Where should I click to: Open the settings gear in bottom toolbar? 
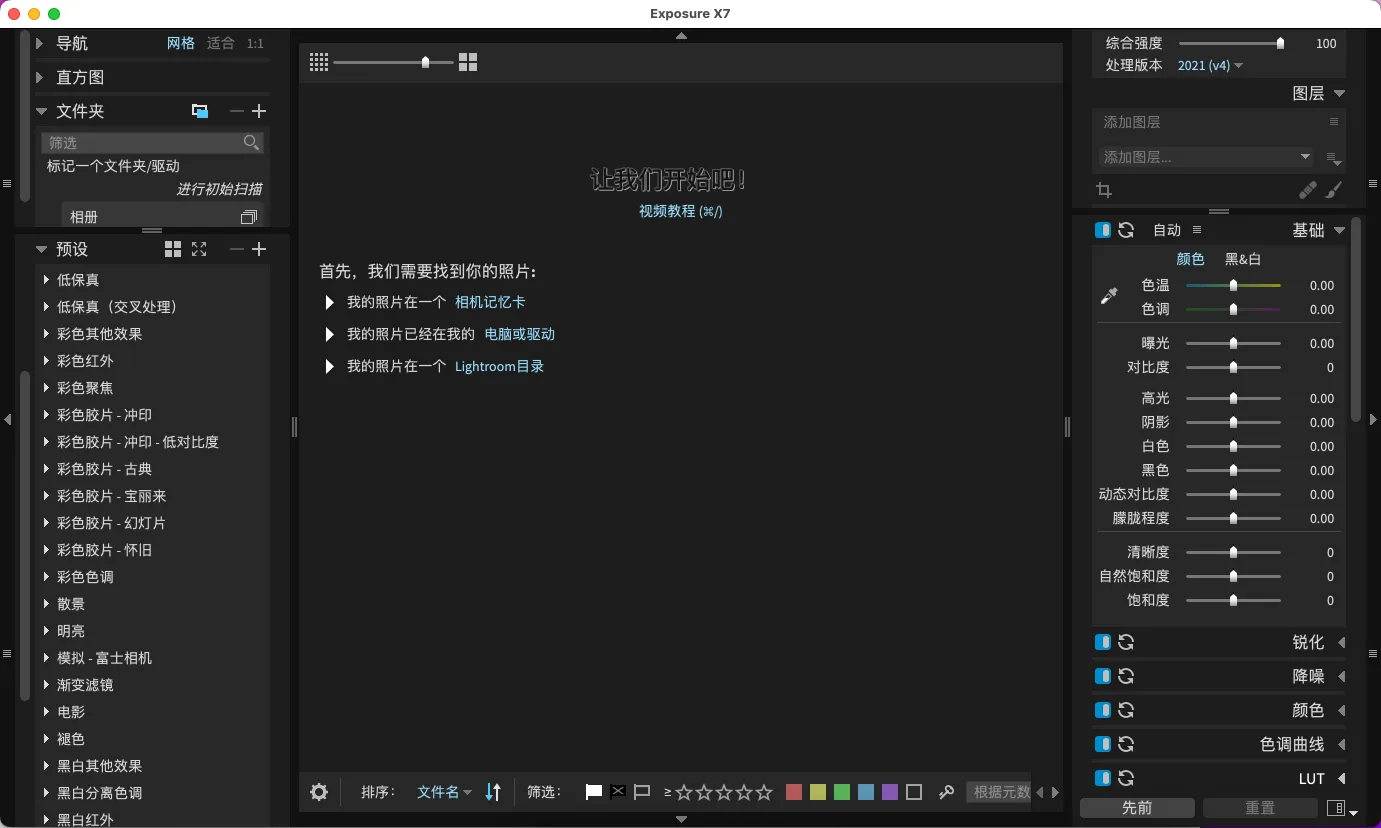pyautogui.click(x=319, y=792)
